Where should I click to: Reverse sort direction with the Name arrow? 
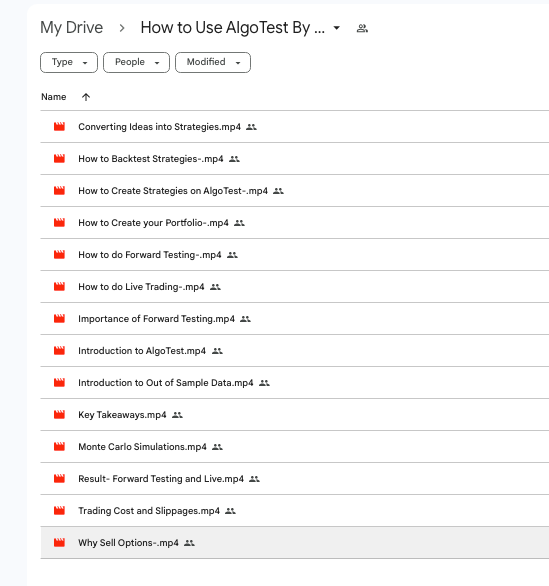coord(86,97)
